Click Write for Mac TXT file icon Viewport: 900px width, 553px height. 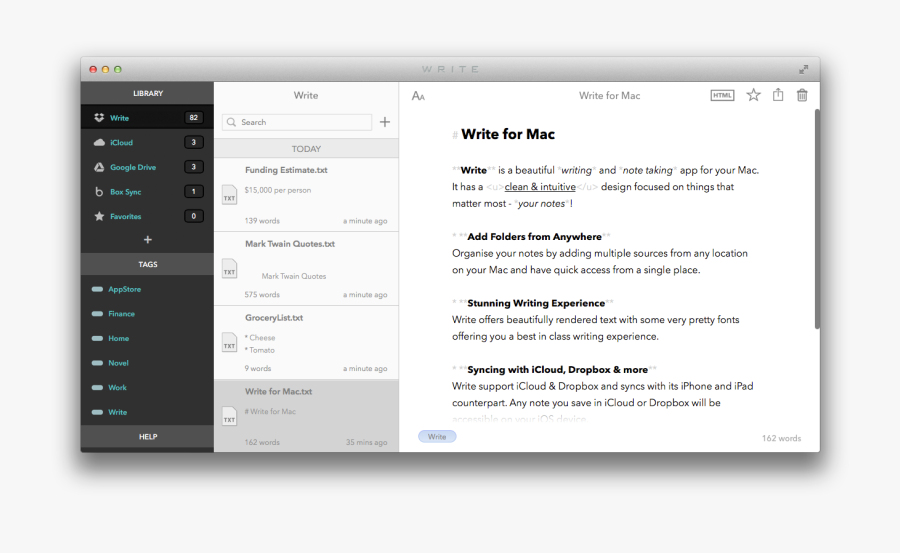pyautogui.click(x=230, y=416)
